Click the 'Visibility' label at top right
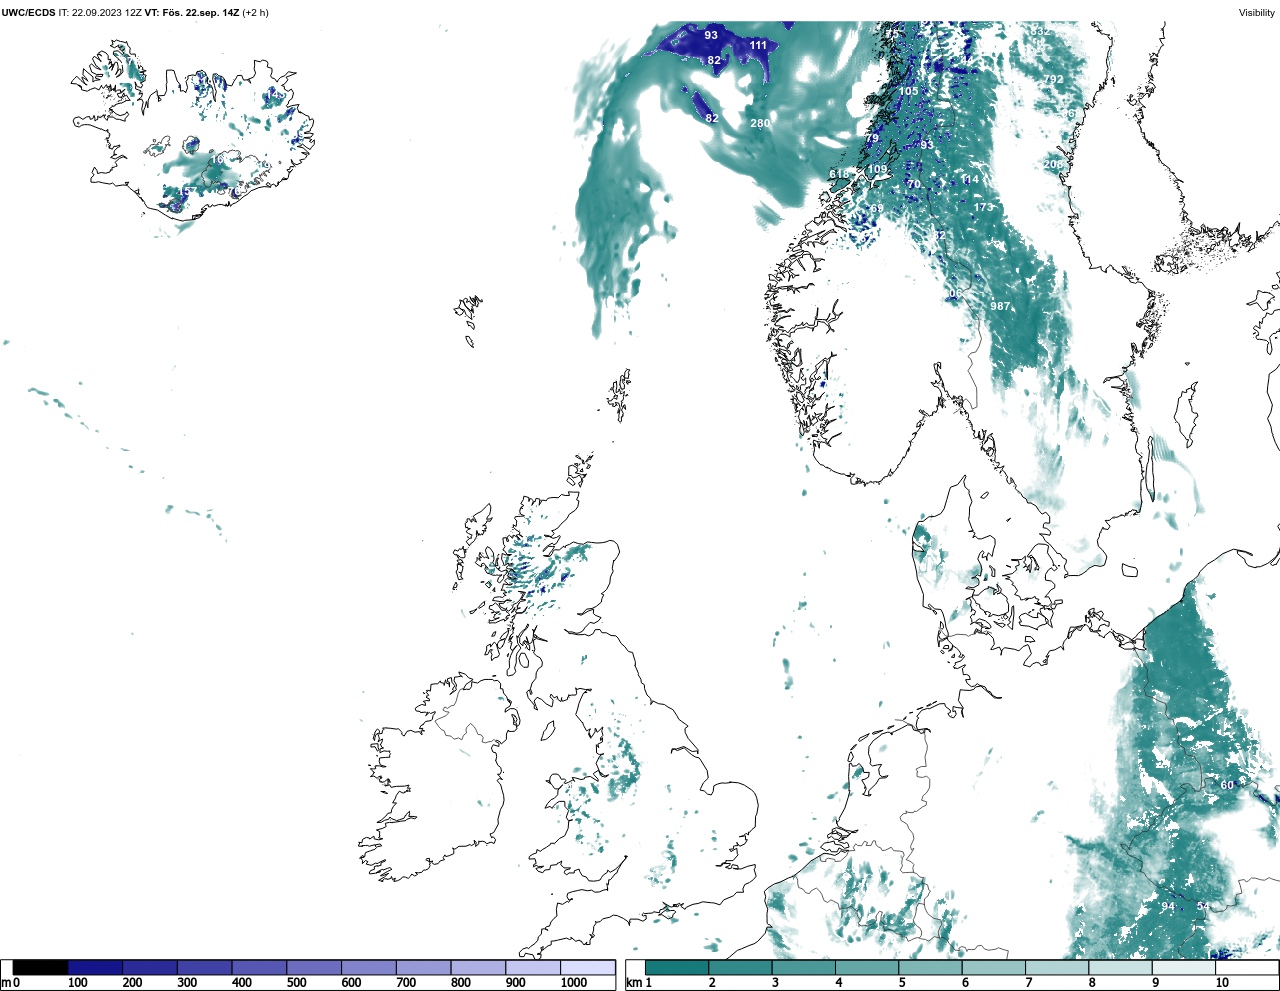Screen dimensions: 1280x991 point(1257,13)
